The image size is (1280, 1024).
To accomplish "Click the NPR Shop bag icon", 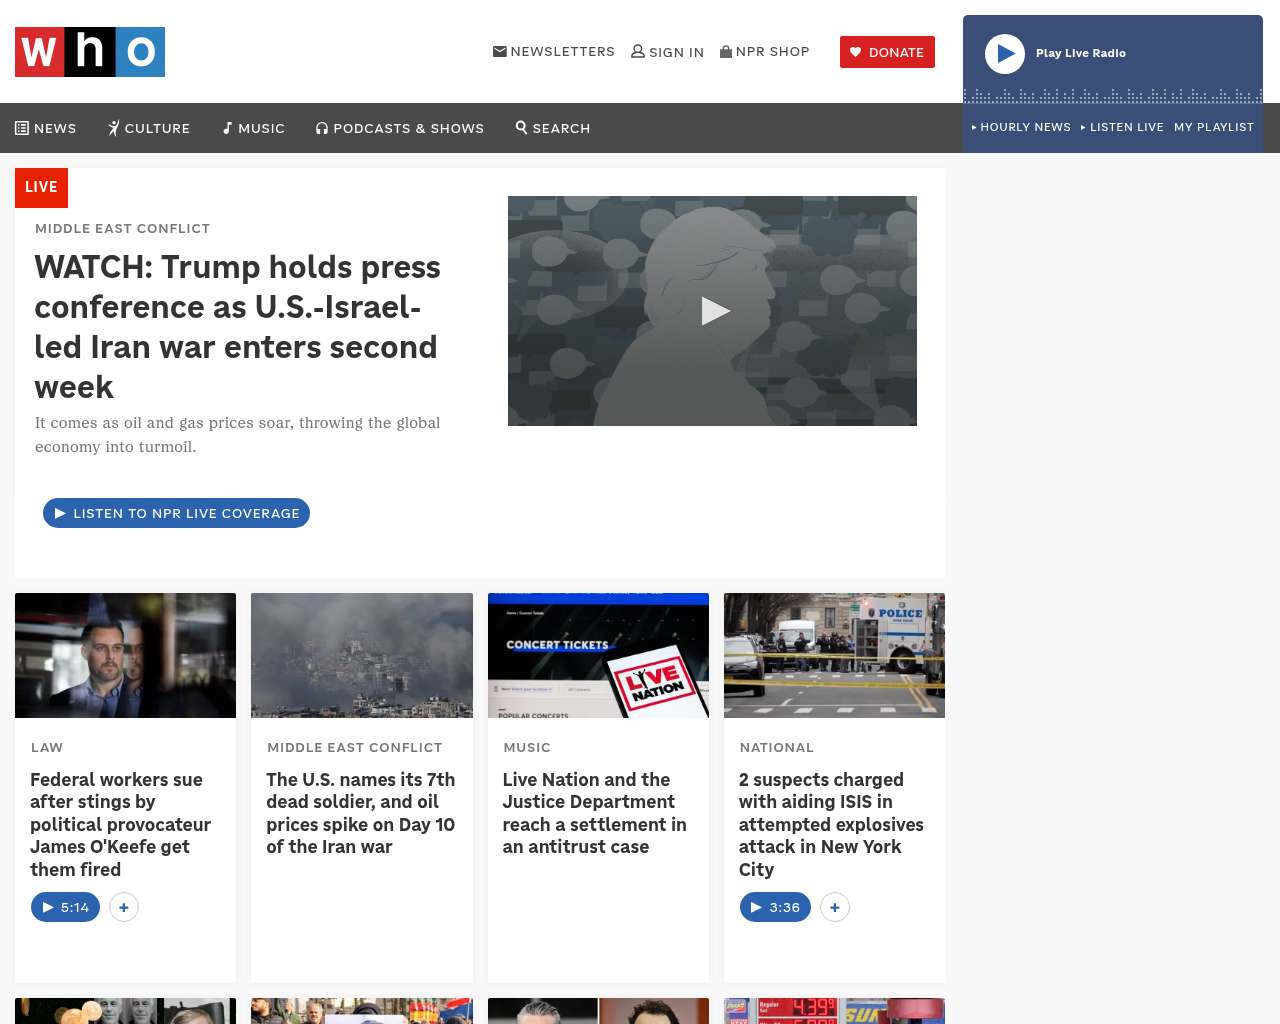I will click(x=726, y=51).
